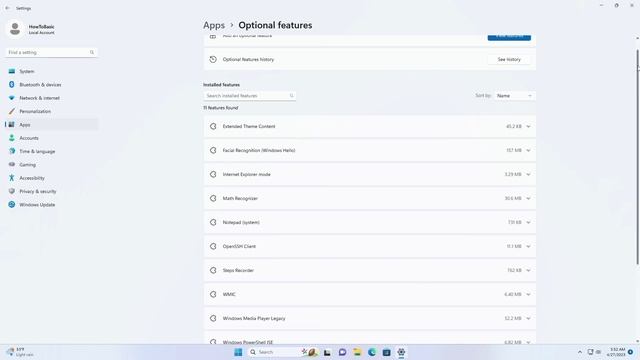Click the taskbar Search box
Viewport: 640px width, 360px height.
[282, 352]
